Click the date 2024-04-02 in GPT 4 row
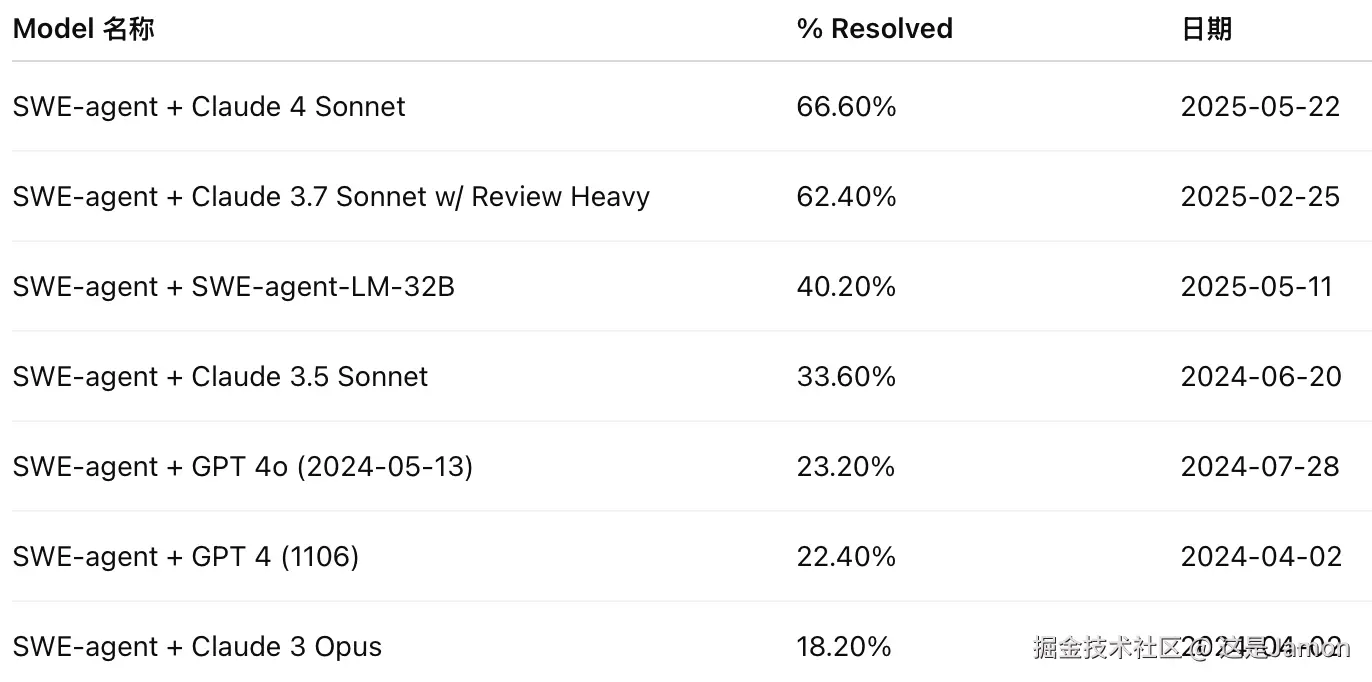 [1260, 557]
